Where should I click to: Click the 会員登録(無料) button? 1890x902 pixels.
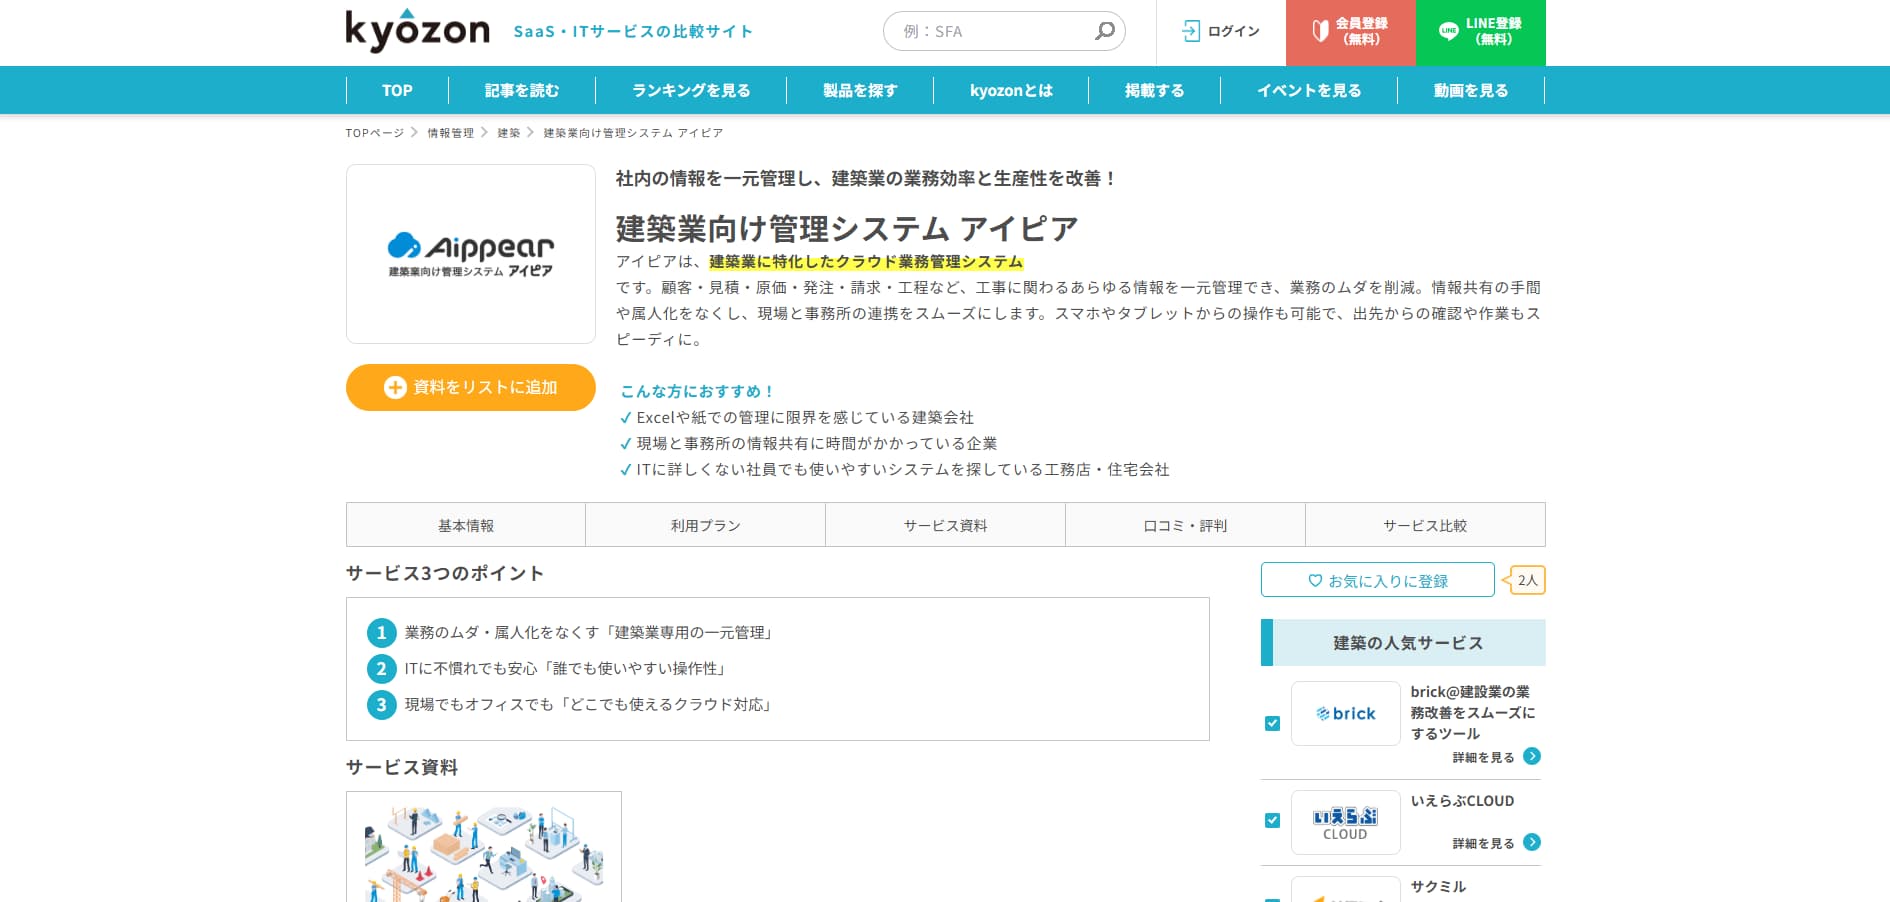click(1350, 32)
